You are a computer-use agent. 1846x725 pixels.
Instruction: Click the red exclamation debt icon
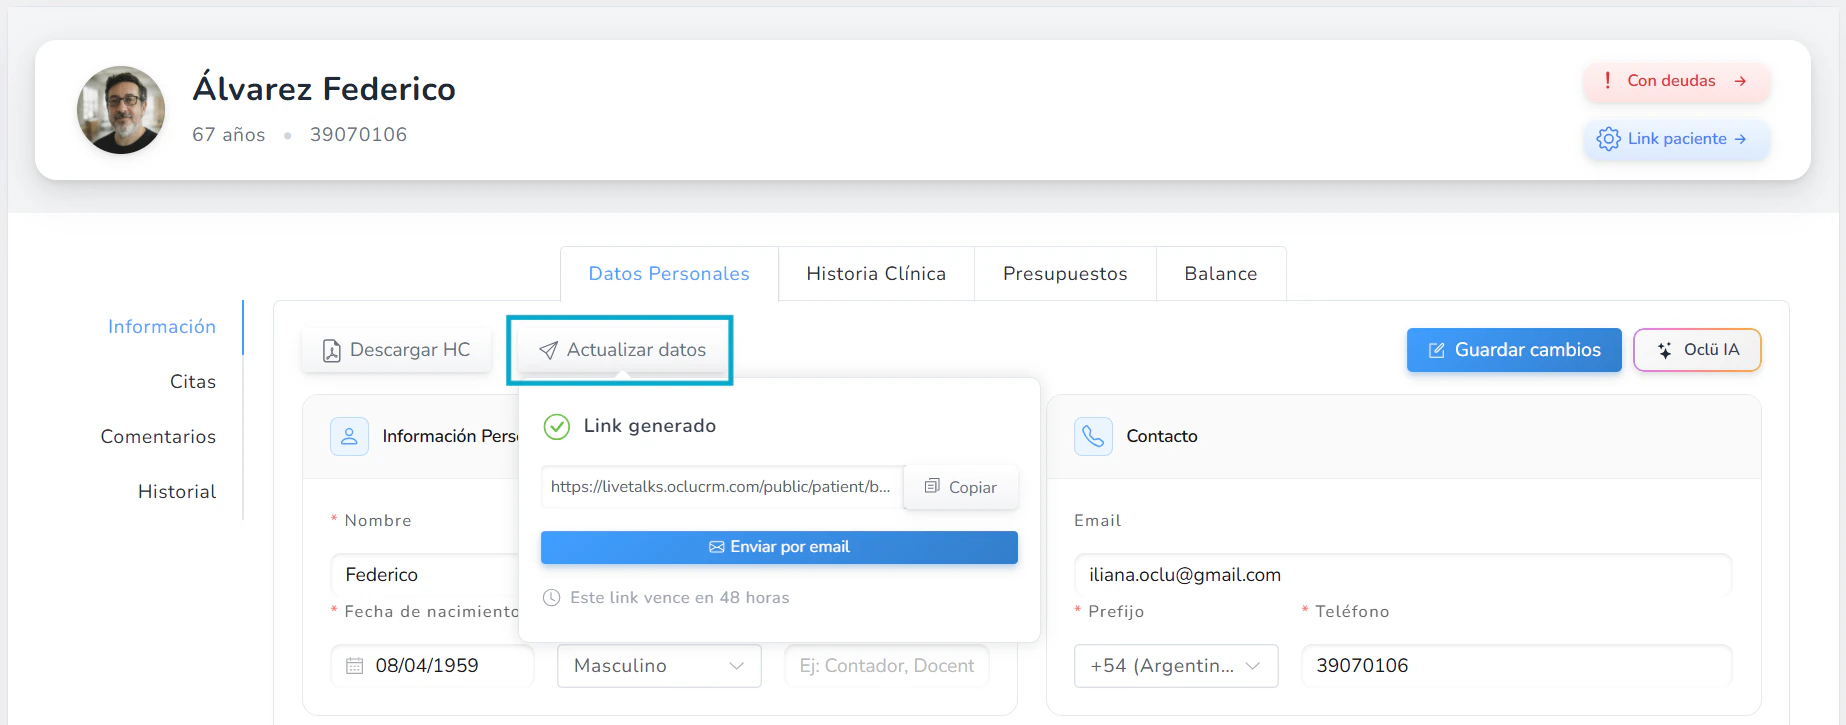point(1607,81)
